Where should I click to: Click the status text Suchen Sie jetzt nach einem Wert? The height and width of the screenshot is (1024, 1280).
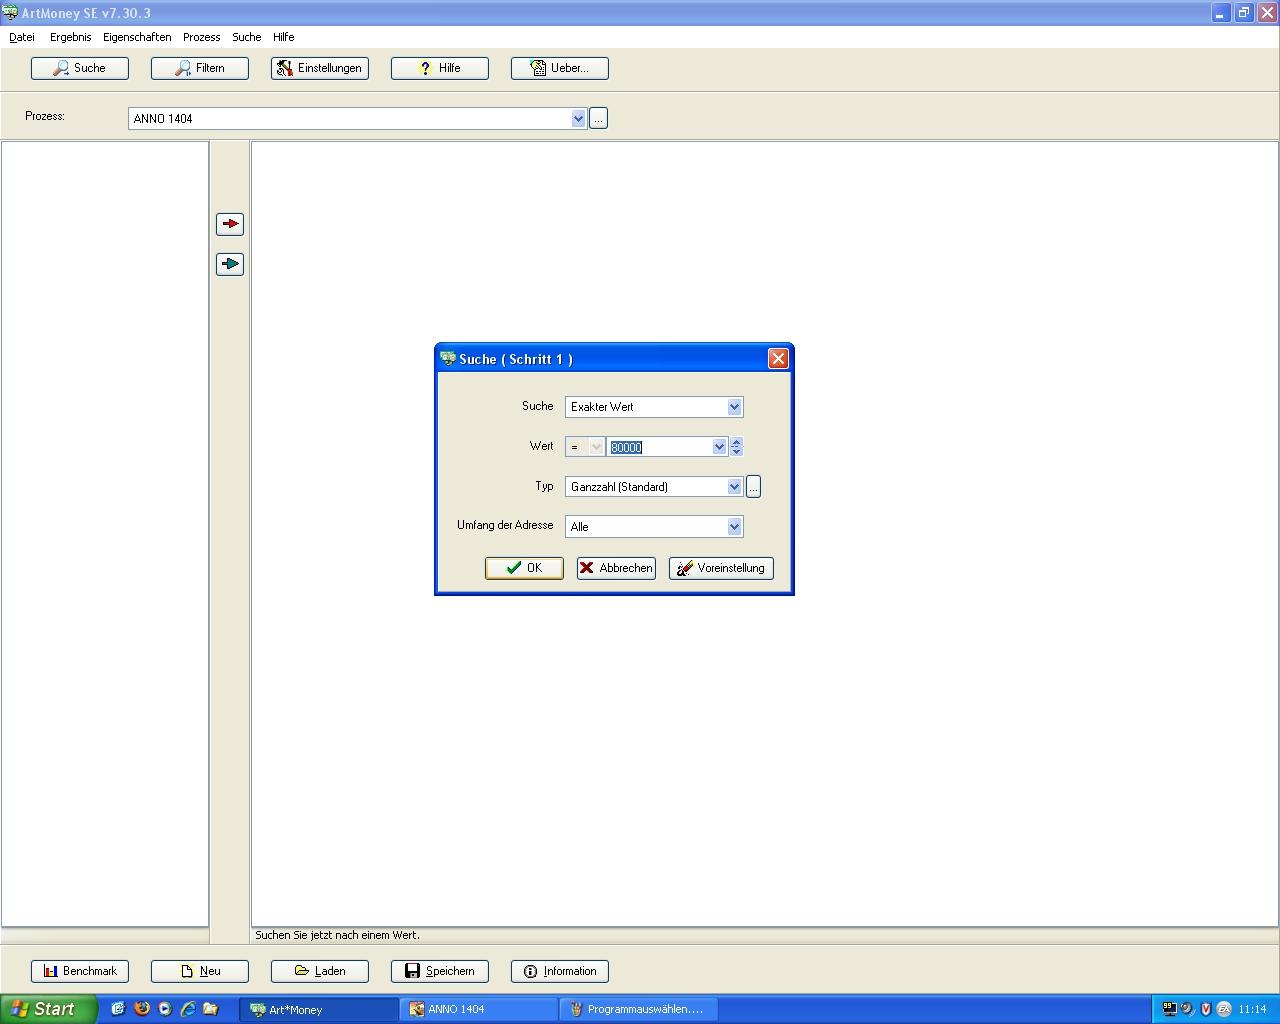point(337,935)
